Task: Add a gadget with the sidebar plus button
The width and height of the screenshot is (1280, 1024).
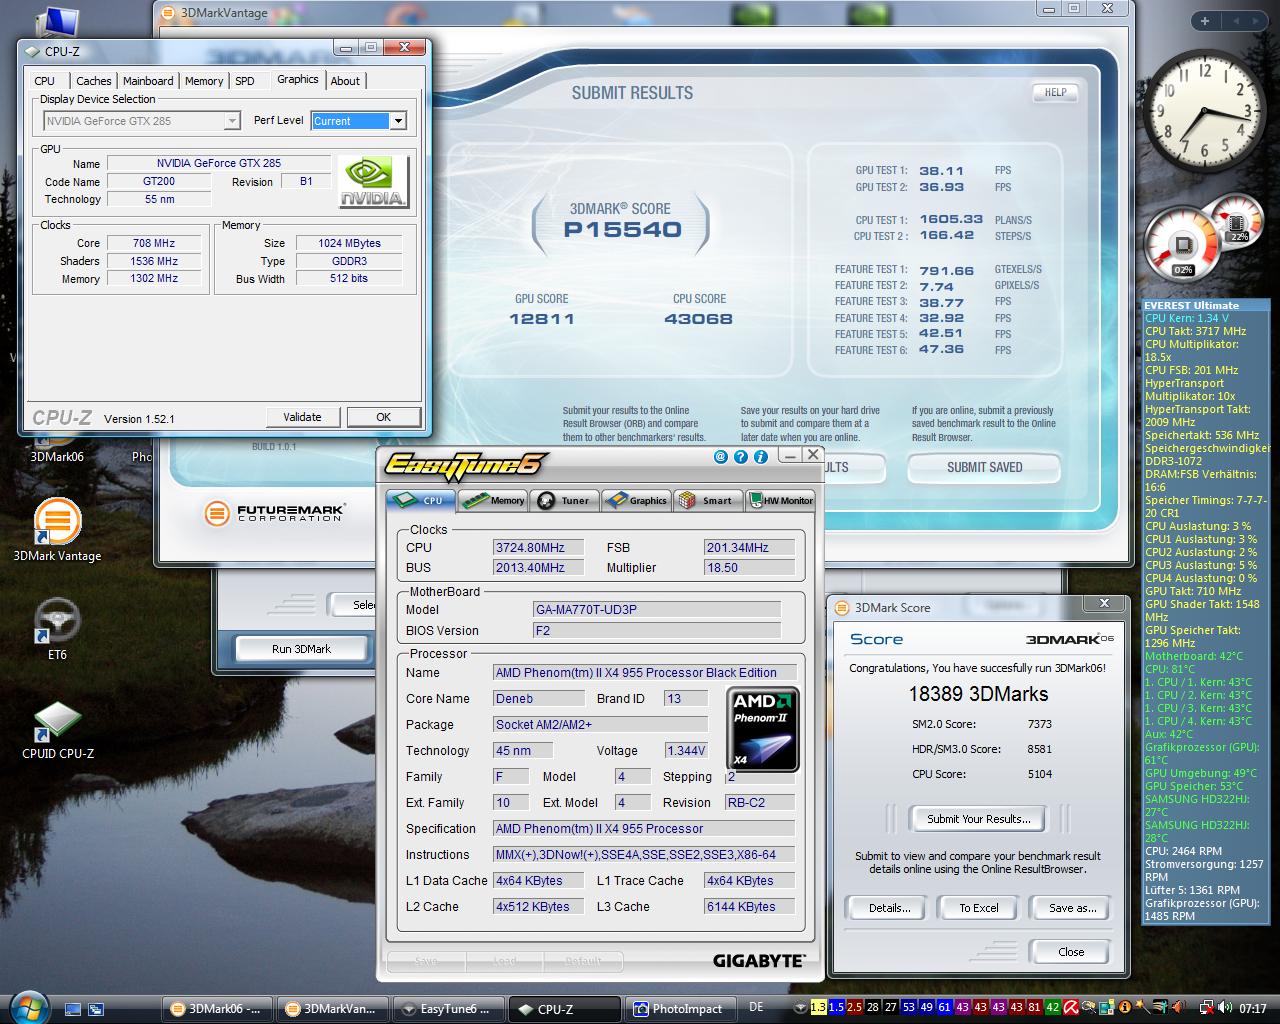Action: click(x=1205, y=21)
